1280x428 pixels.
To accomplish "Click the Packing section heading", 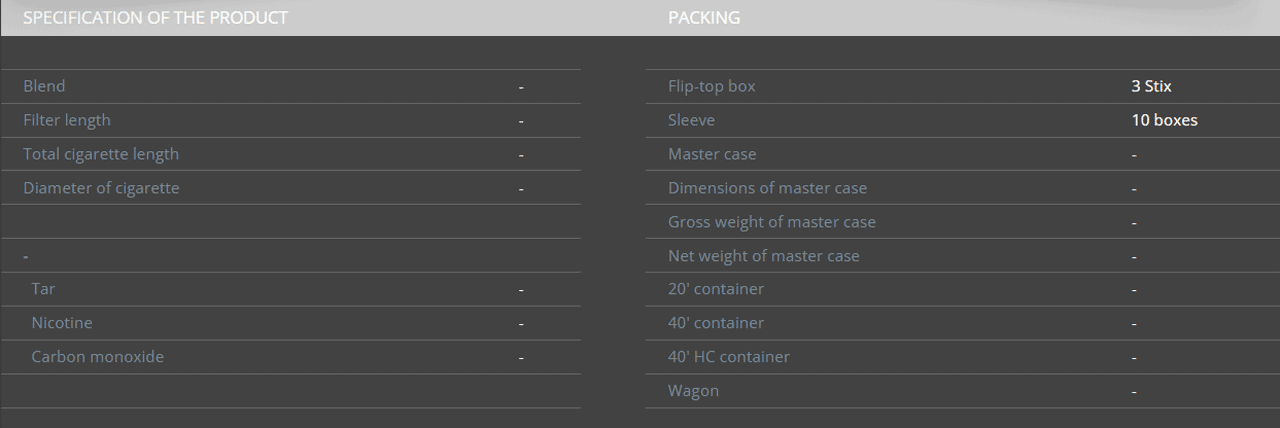I will (704, 18).
